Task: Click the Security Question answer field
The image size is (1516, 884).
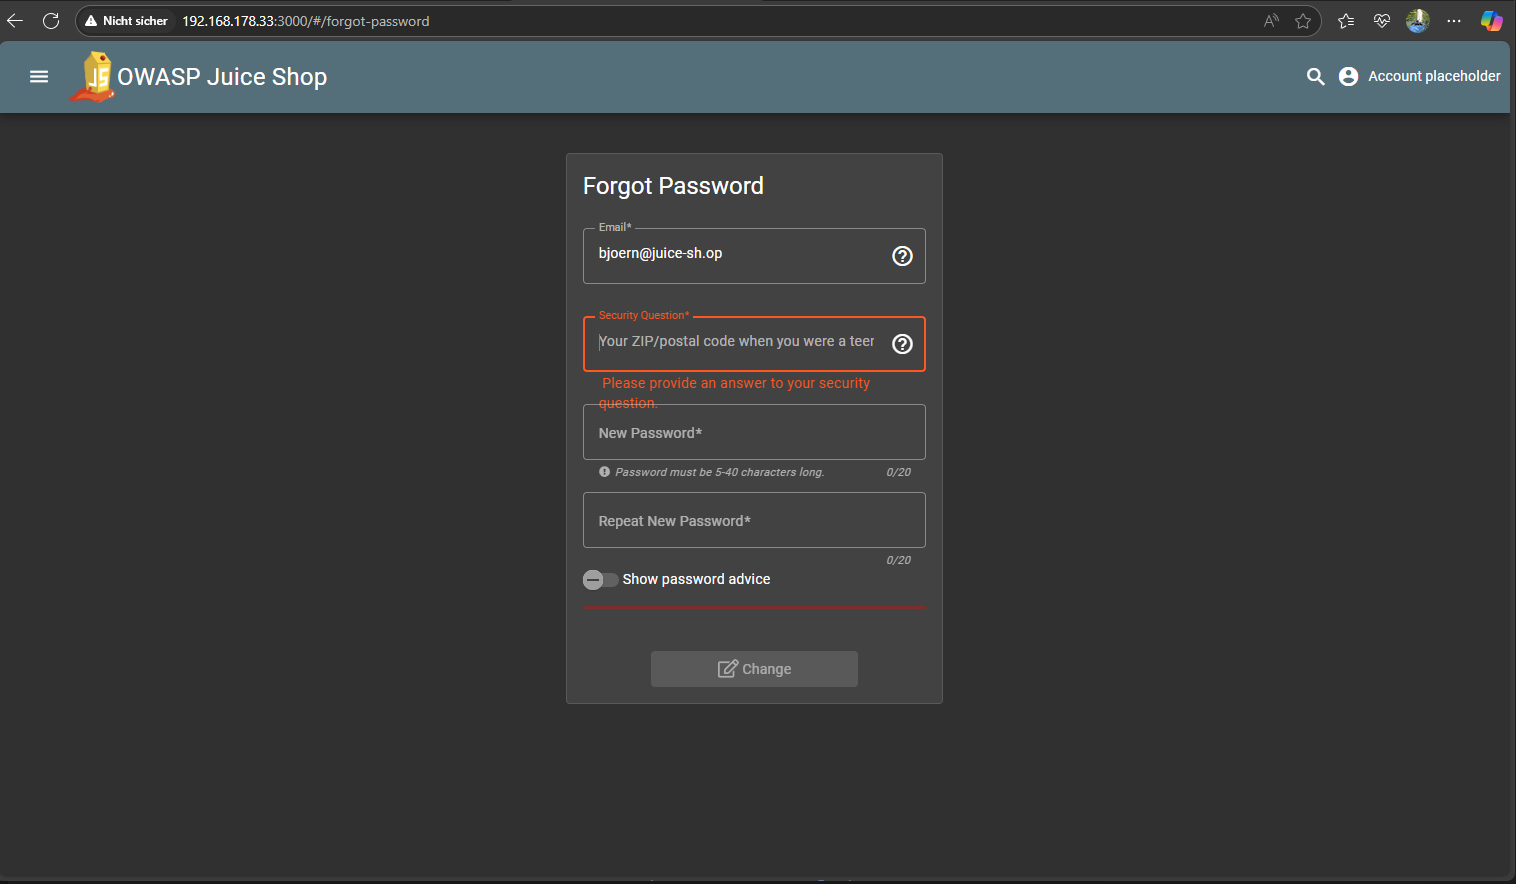Action: point(735,342)
